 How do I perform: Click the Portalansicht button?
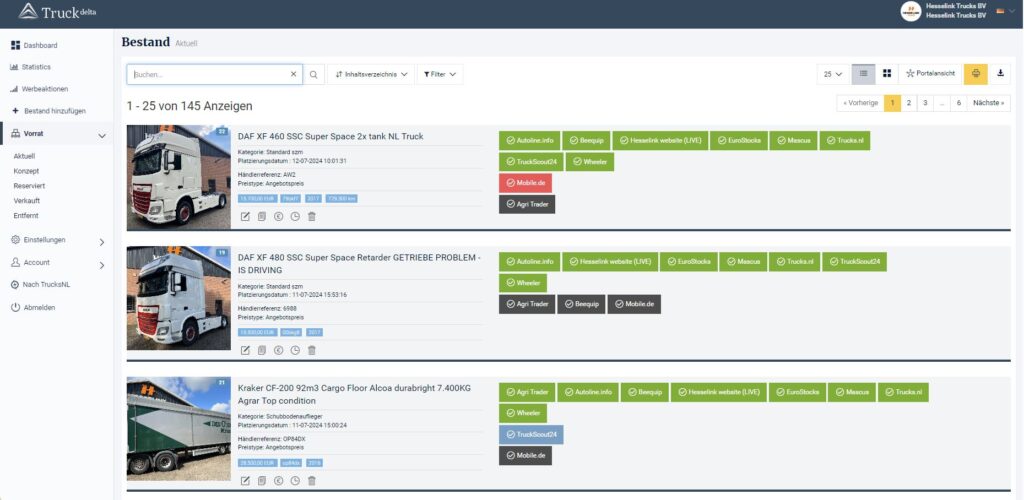pyautogui.click(x=929, y=74)
